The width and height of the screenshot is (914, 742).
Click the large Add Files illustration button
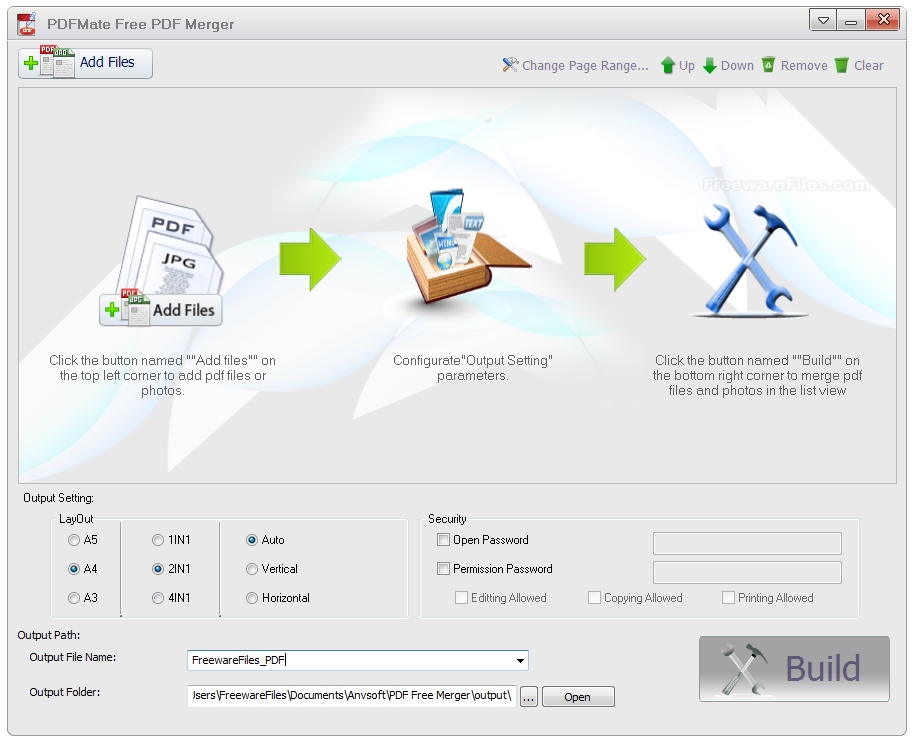pos(161,310)
